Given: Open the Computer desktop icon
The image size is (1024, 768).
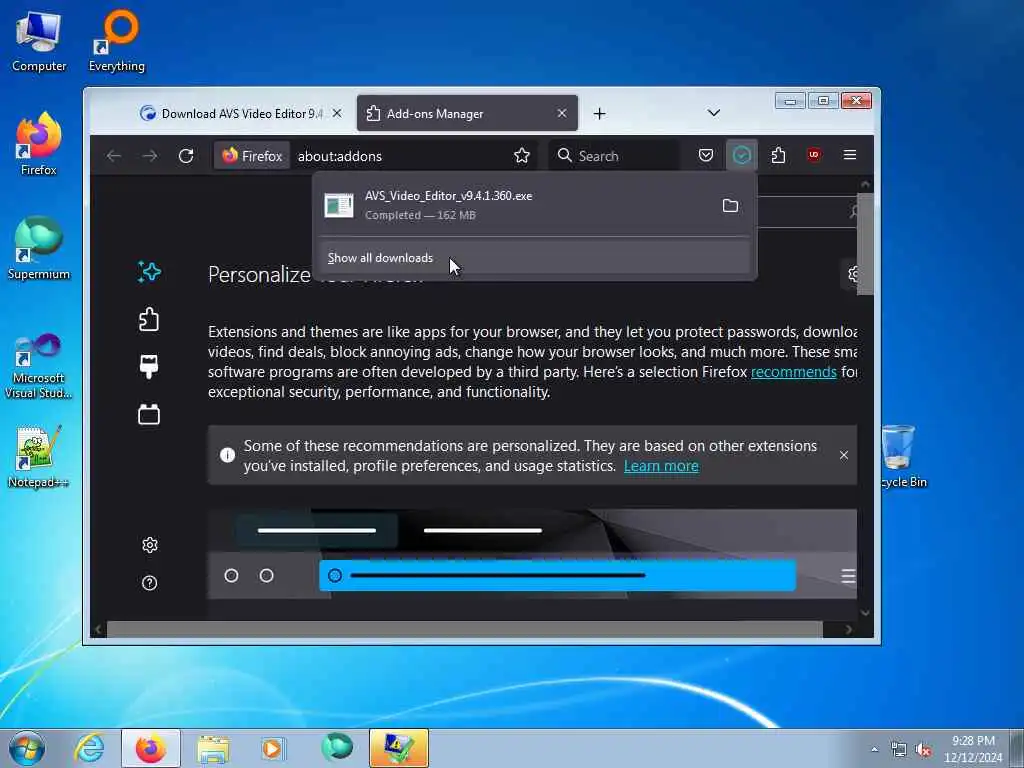Looking at the screenshot, I should point(39,42).
